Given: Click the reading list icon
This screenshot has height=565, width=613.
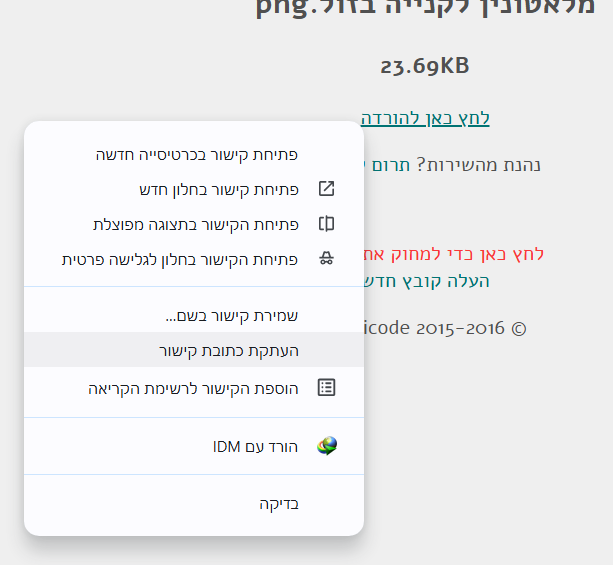Looking at the screenshot, I should pos(326,388).
